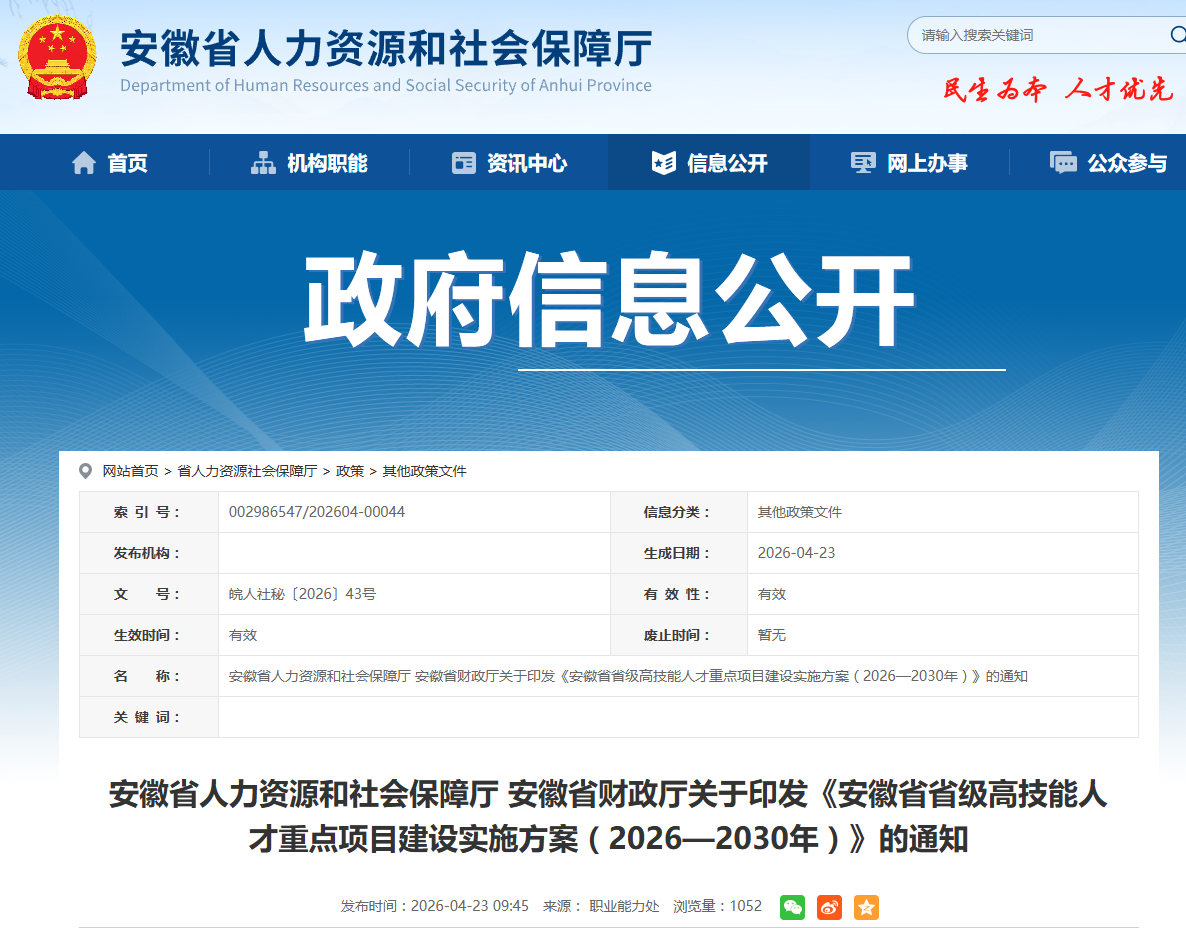Click the 安徽省人力资源和社会保障厅 site title
Screen dimensions: 1186x950
pyautogui.click(x=386, y=48)
